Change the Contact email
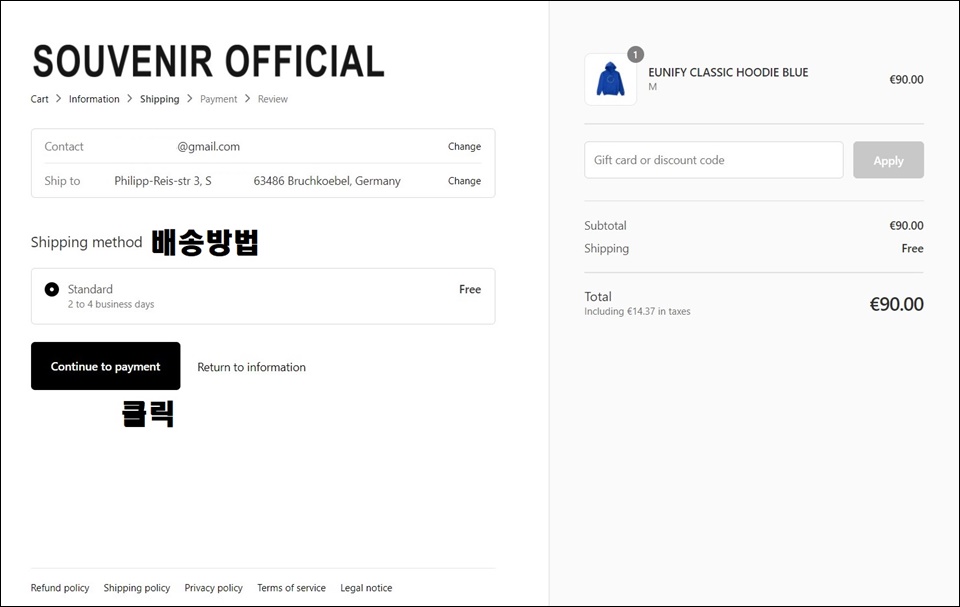 464,146
